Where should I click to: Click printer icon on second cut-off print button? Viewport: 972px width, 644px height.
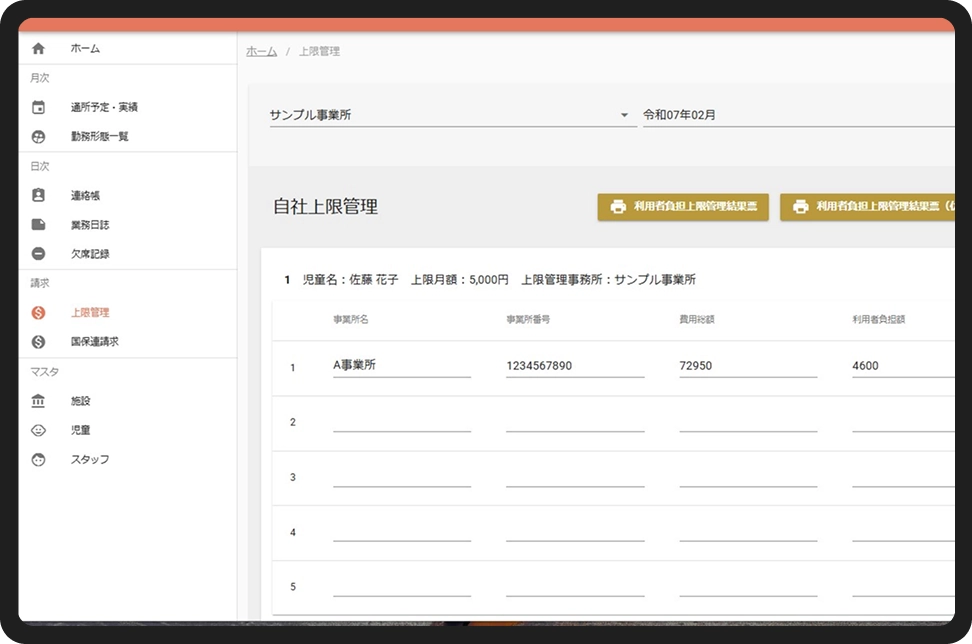coord(801,206)
